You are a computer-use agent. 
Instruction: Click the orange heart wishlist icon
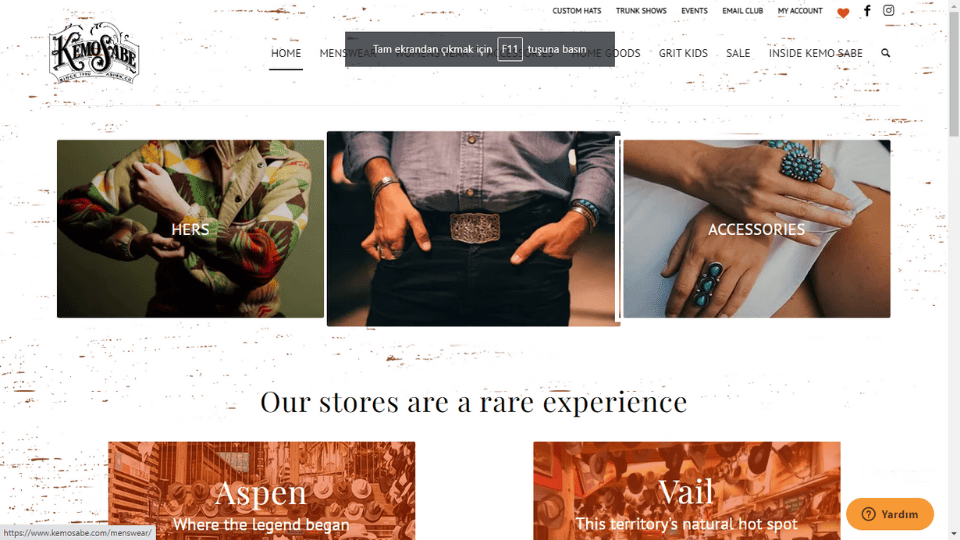[843, 12]
